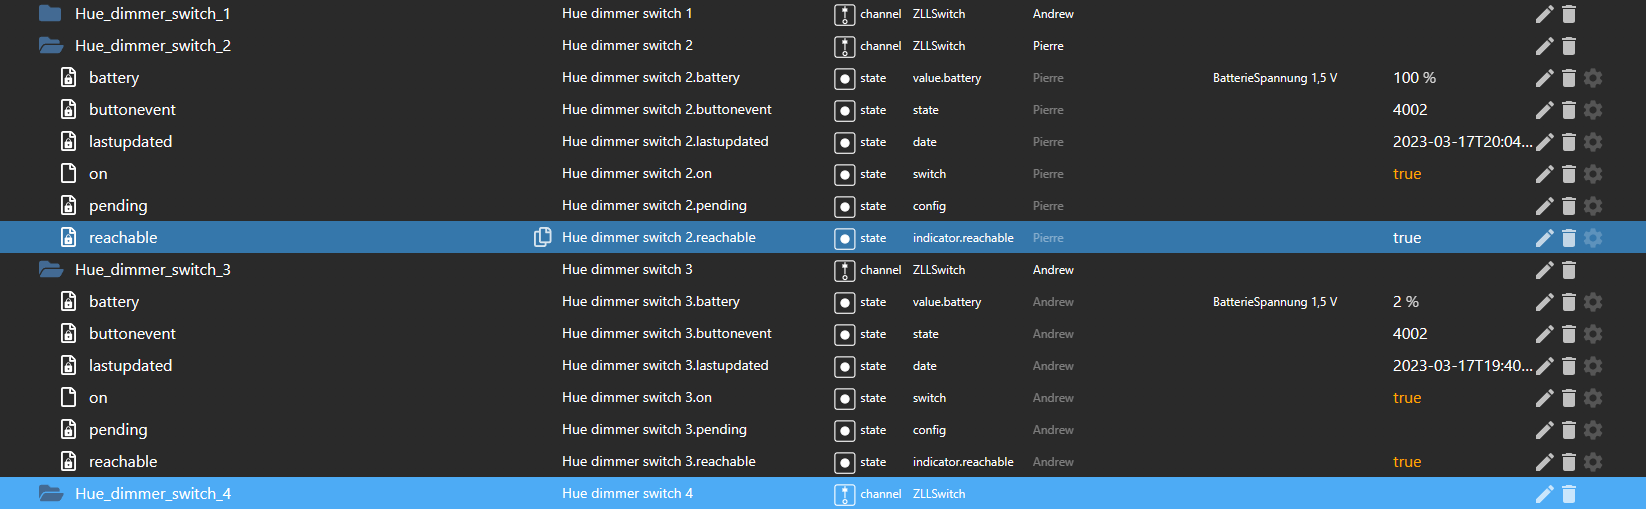This screenshot has height=509, width=1646.
Task: Edit Hue dimmer switch 4 channel
Action: click(x=1545, y=494)
